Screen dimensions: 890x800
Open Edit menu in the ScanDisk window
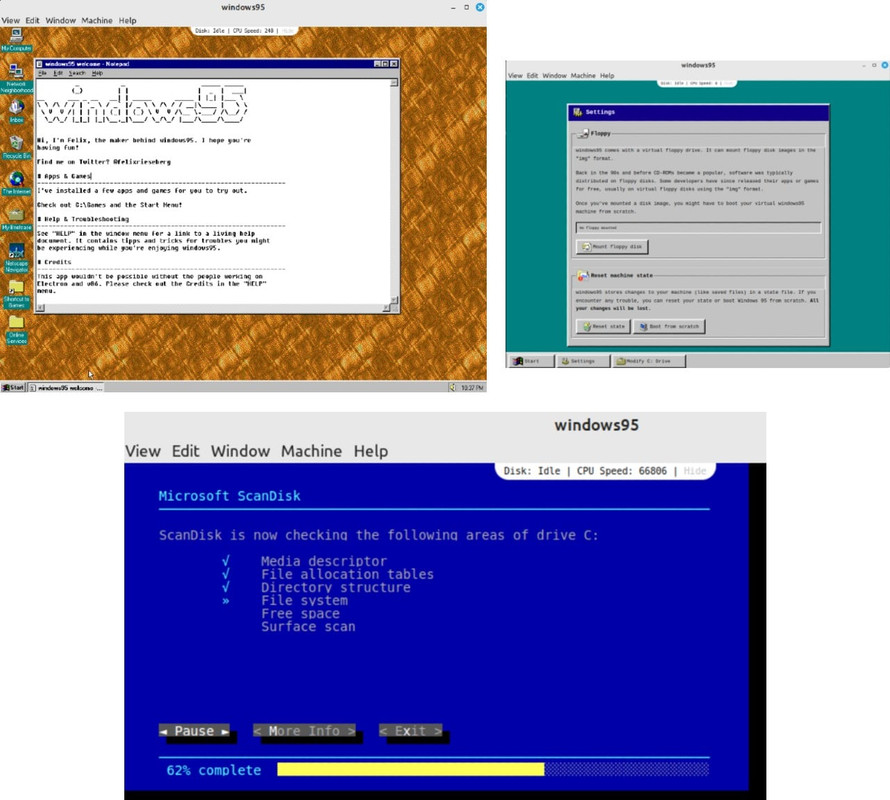click(x=186, y=451)
